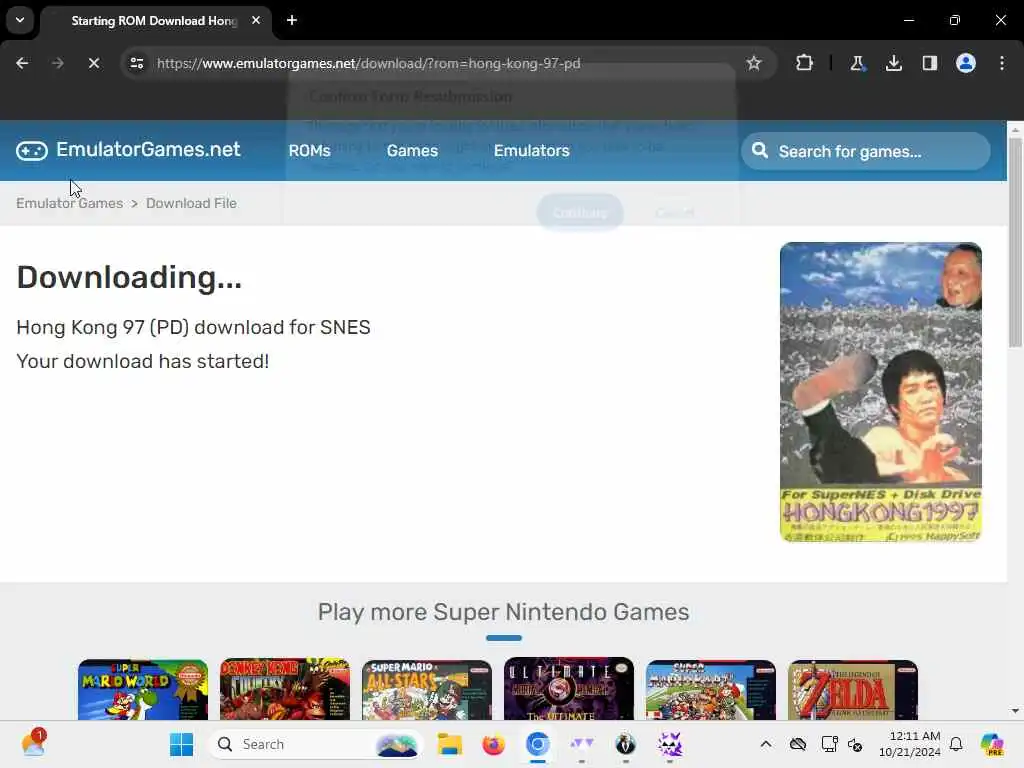
Task: Open the clock showing 12:11 AM
Action: click(909, 744)
